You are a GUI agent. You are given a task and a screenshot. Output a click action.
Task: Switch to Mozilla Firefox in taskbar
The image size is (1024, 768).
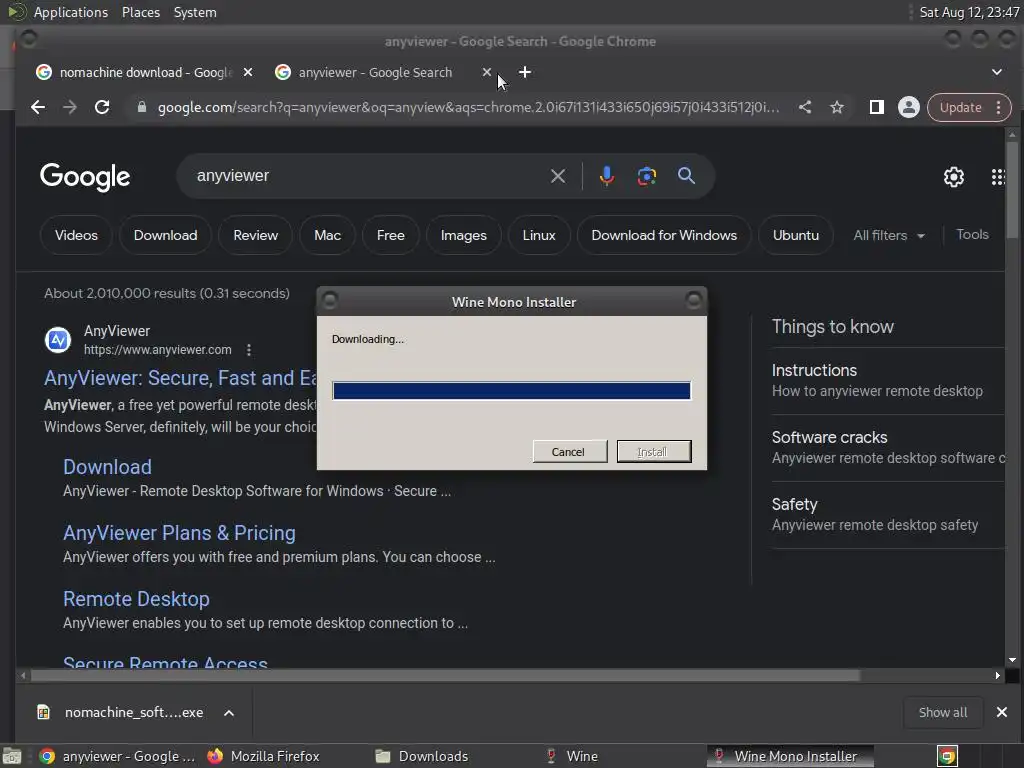click(x=263, y=756)
